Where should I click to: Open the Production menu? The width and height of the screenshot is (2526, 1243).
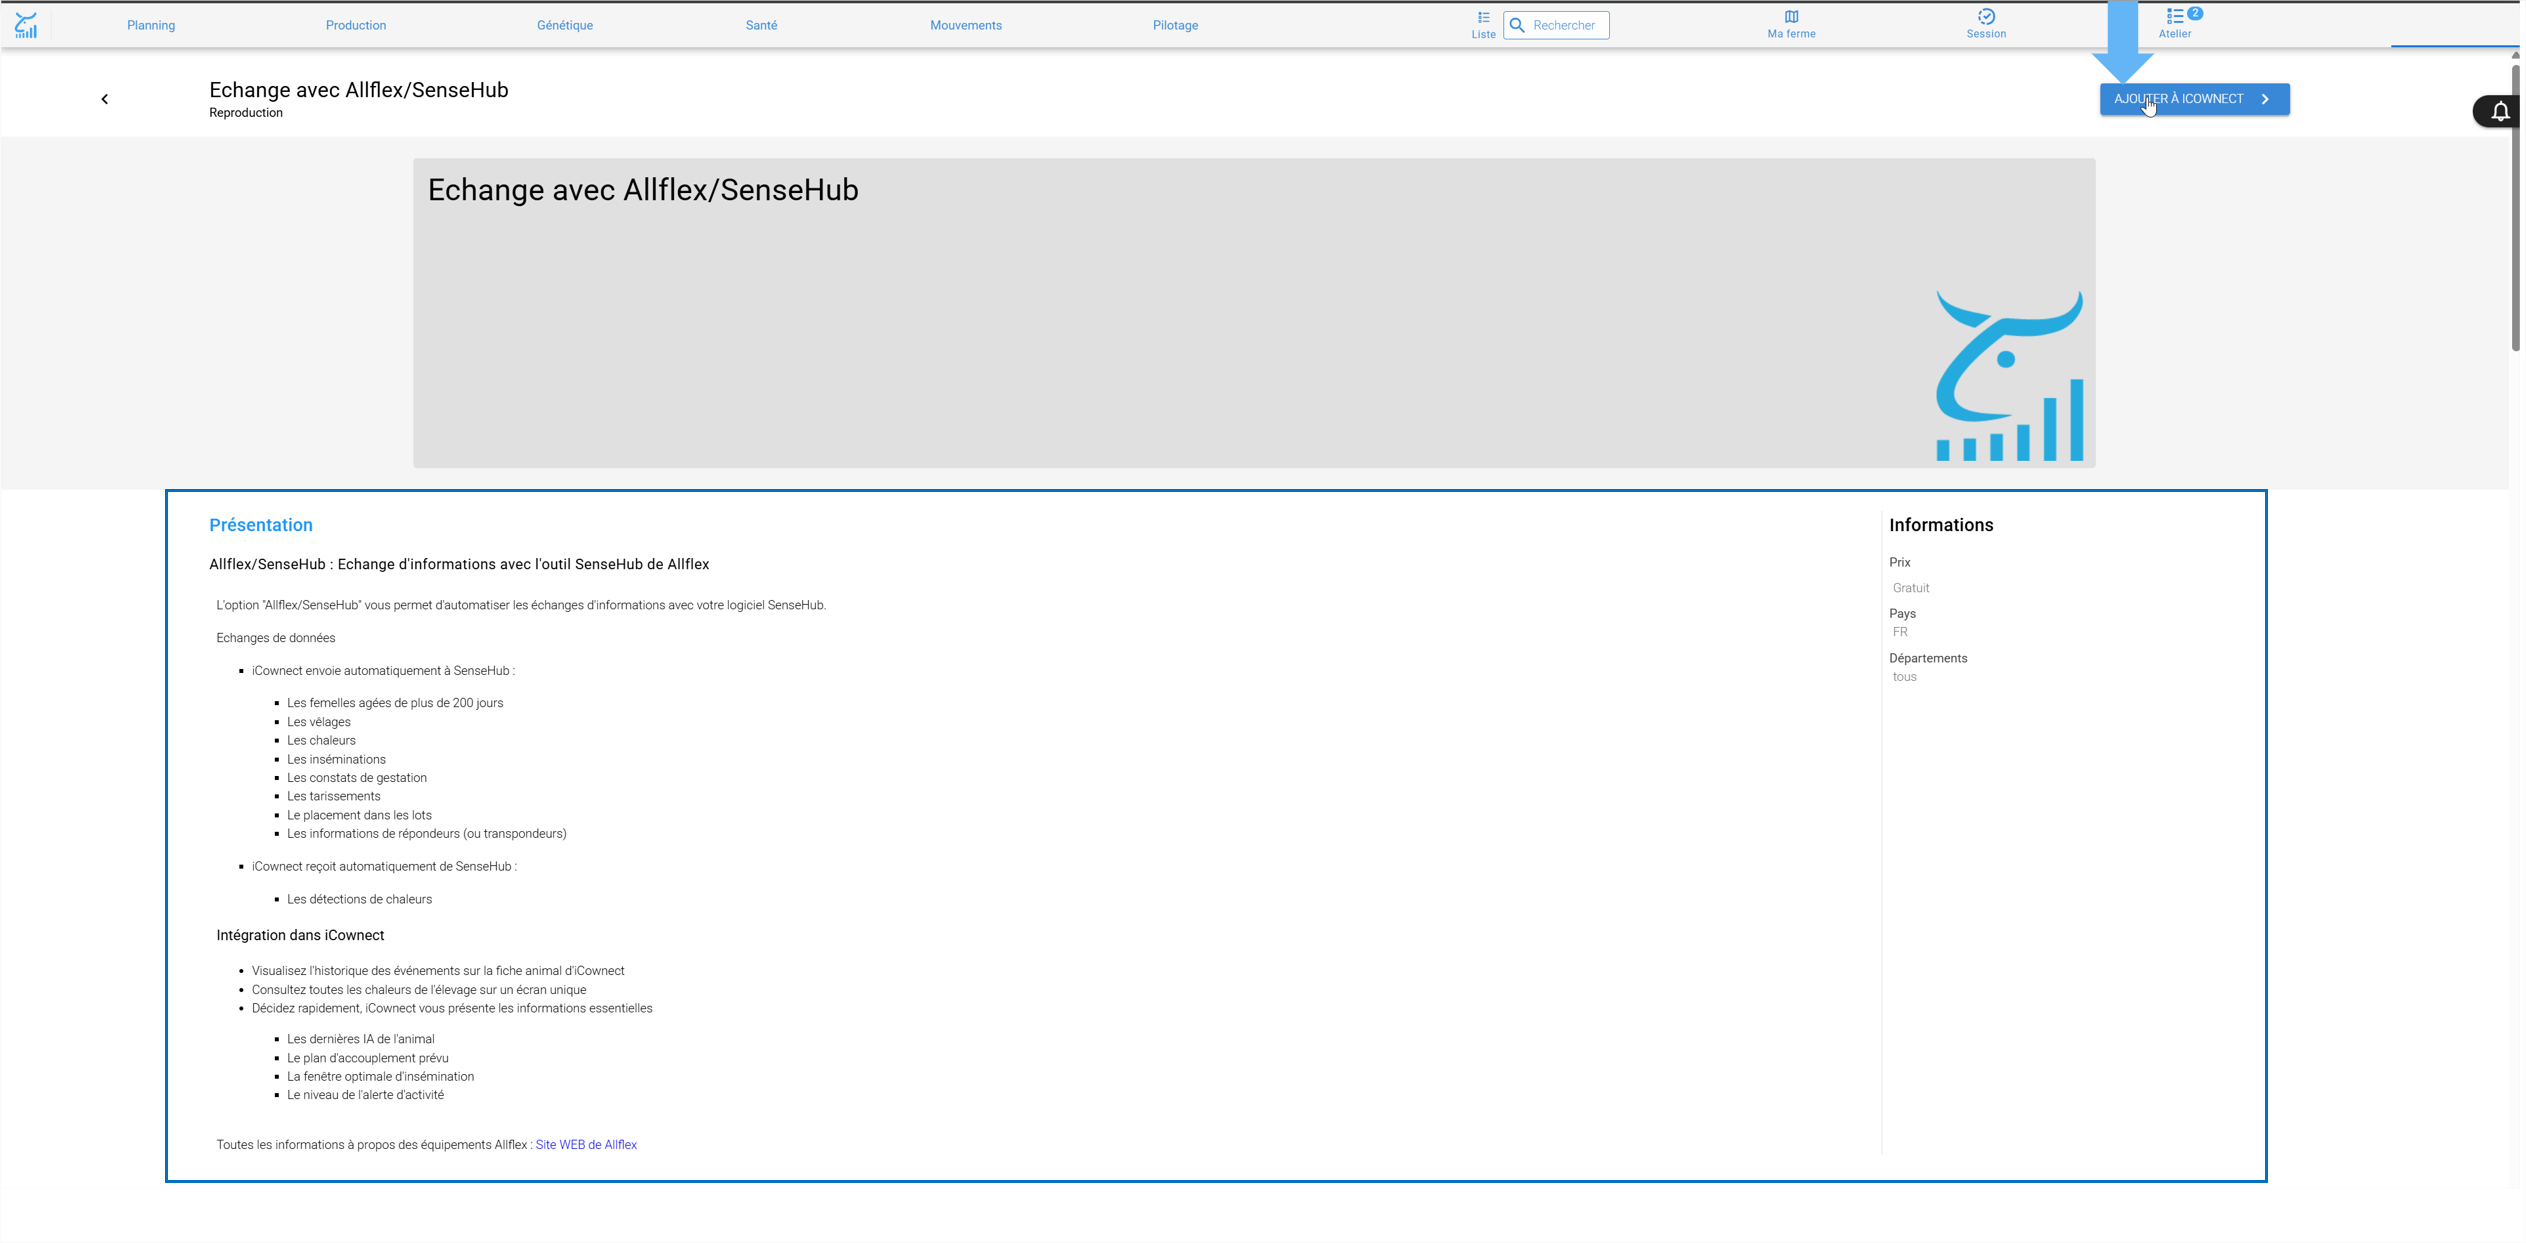356,25
